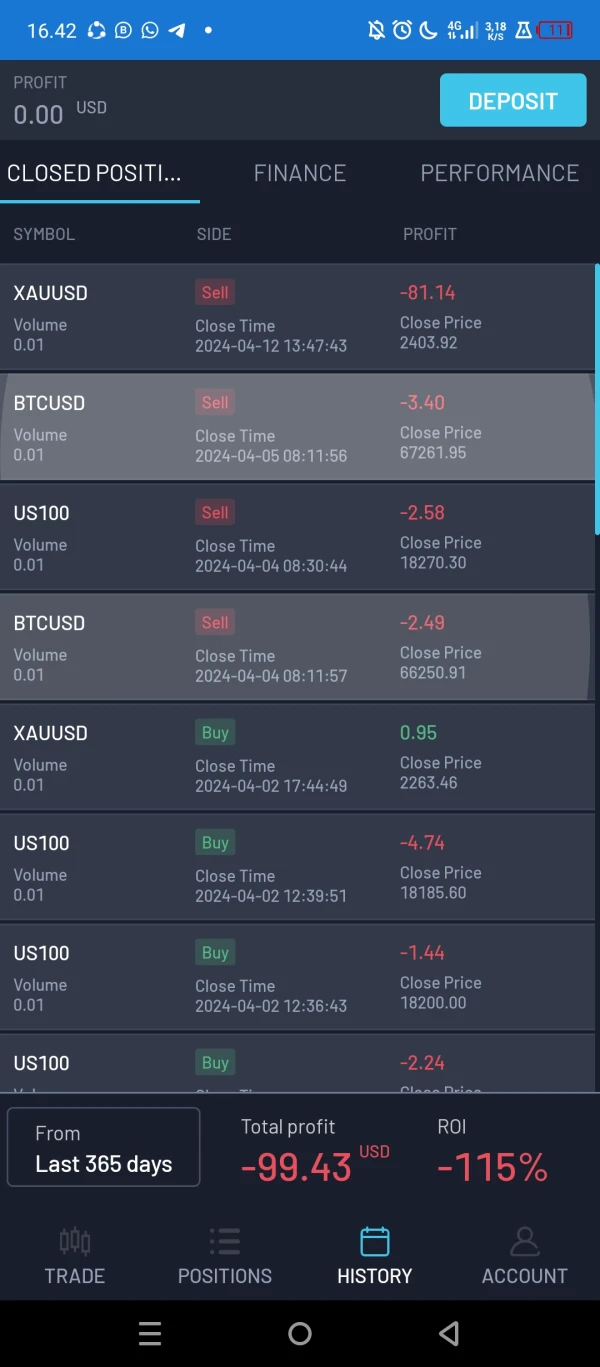The height and width of the screenshot is (1367, 600).
Task: Select the Closed Positions tab
Action: tap(95, 173)
